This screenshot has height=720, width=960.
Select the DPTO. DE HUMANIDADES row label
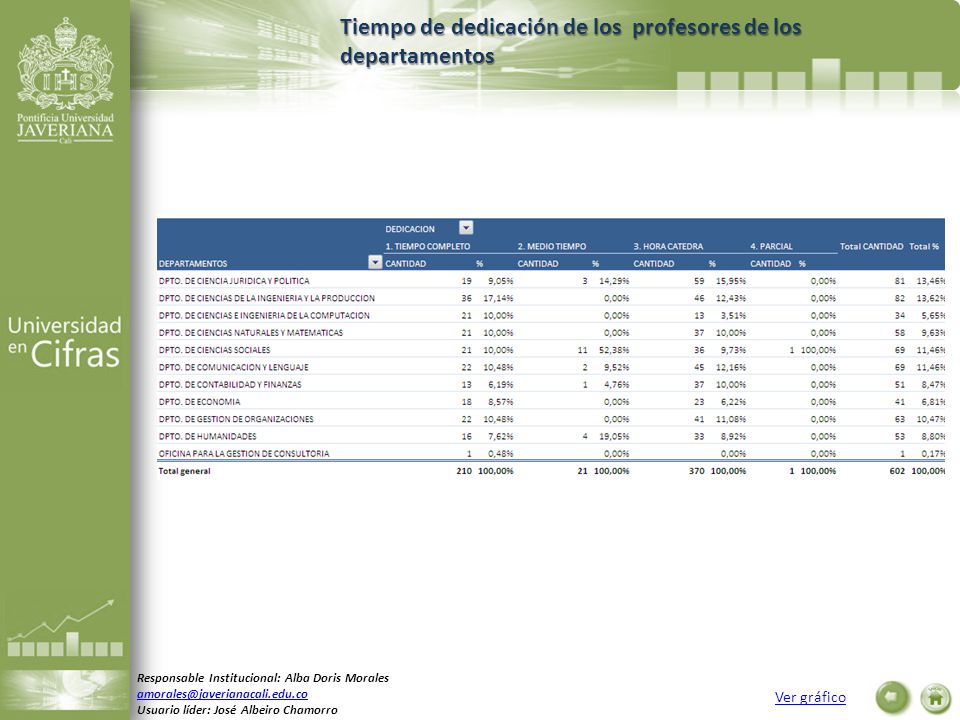(x=207, y=437)
